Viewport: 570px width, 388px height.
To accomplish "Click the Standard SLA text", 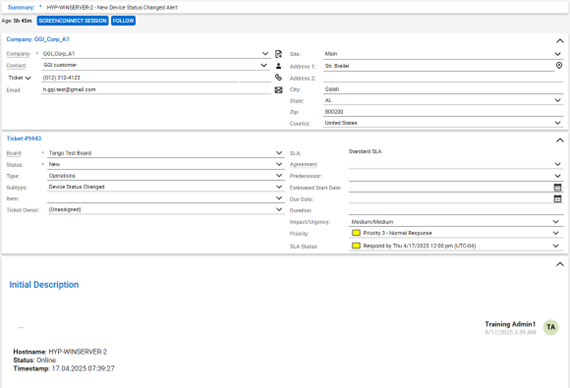I will coord(365,151).
